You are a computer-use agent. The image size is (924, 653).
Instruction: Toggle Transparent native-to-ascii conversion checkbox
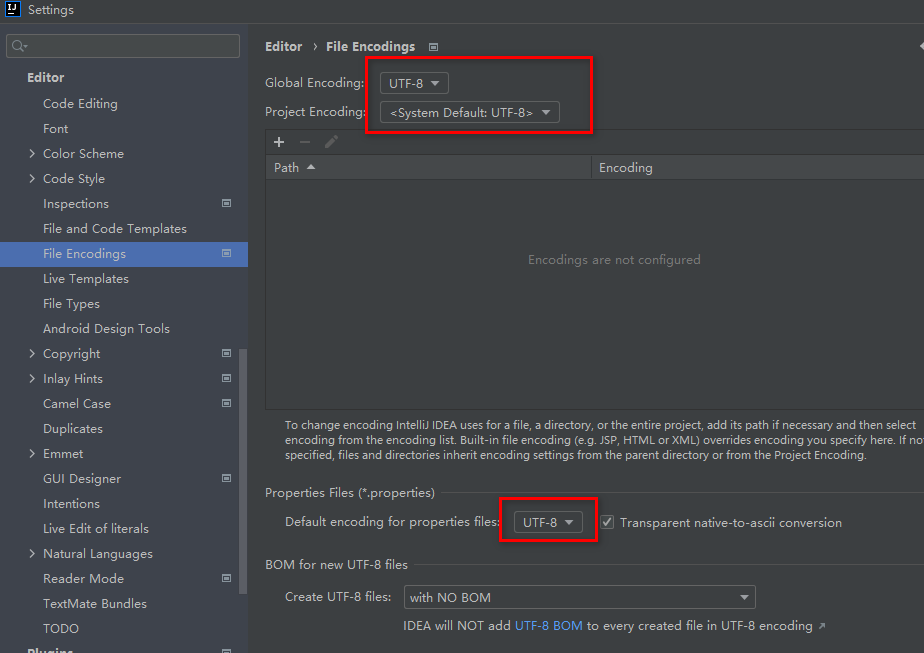point(607,522)
